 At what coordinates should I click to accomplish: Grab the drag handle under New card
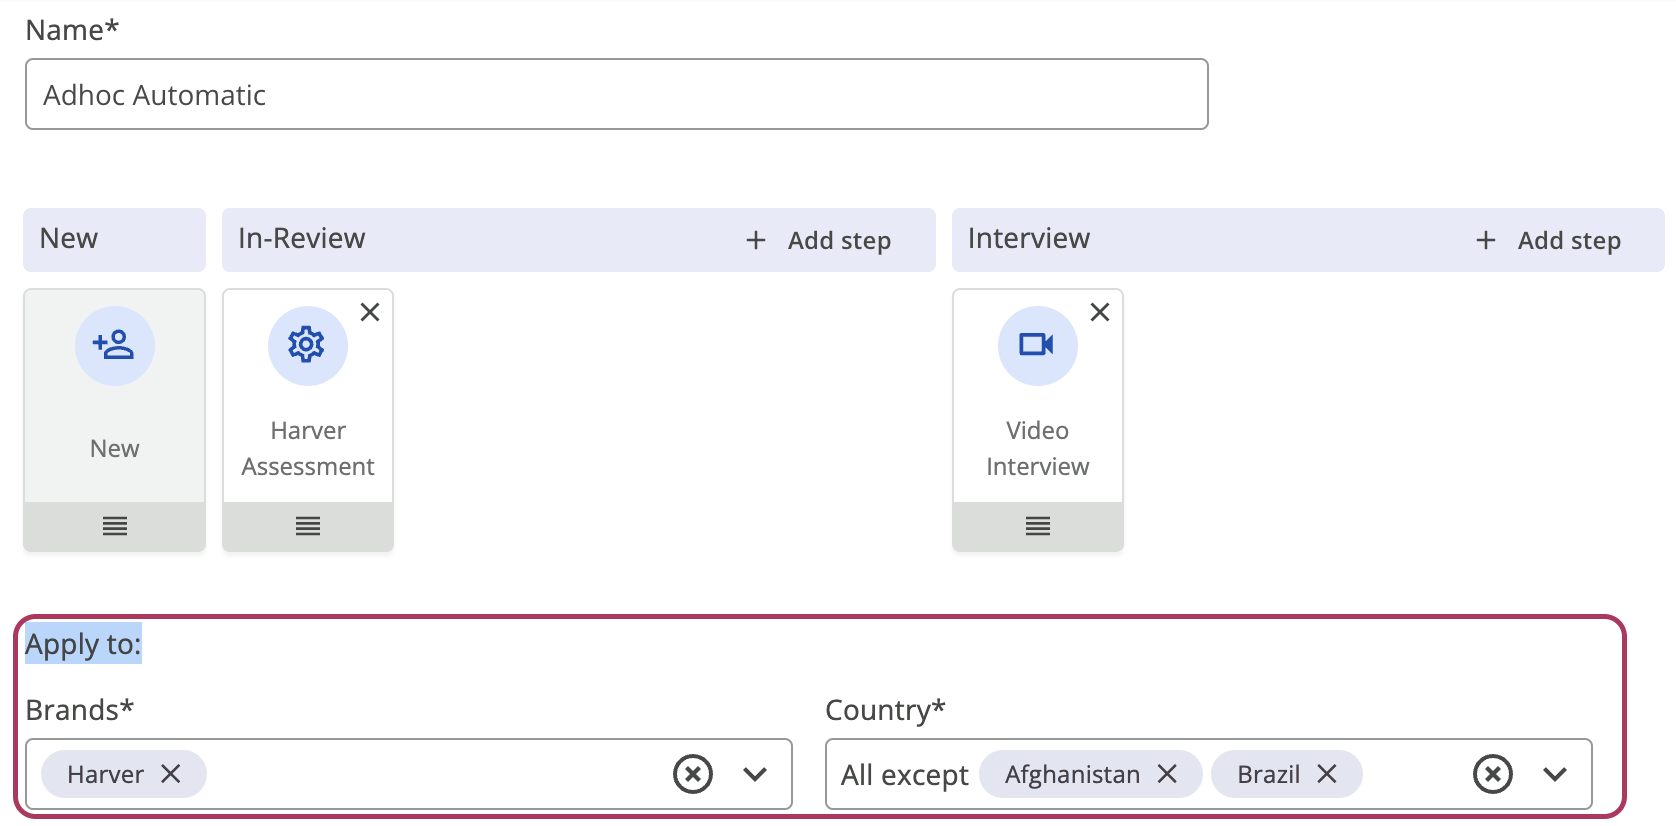(115, 526)
